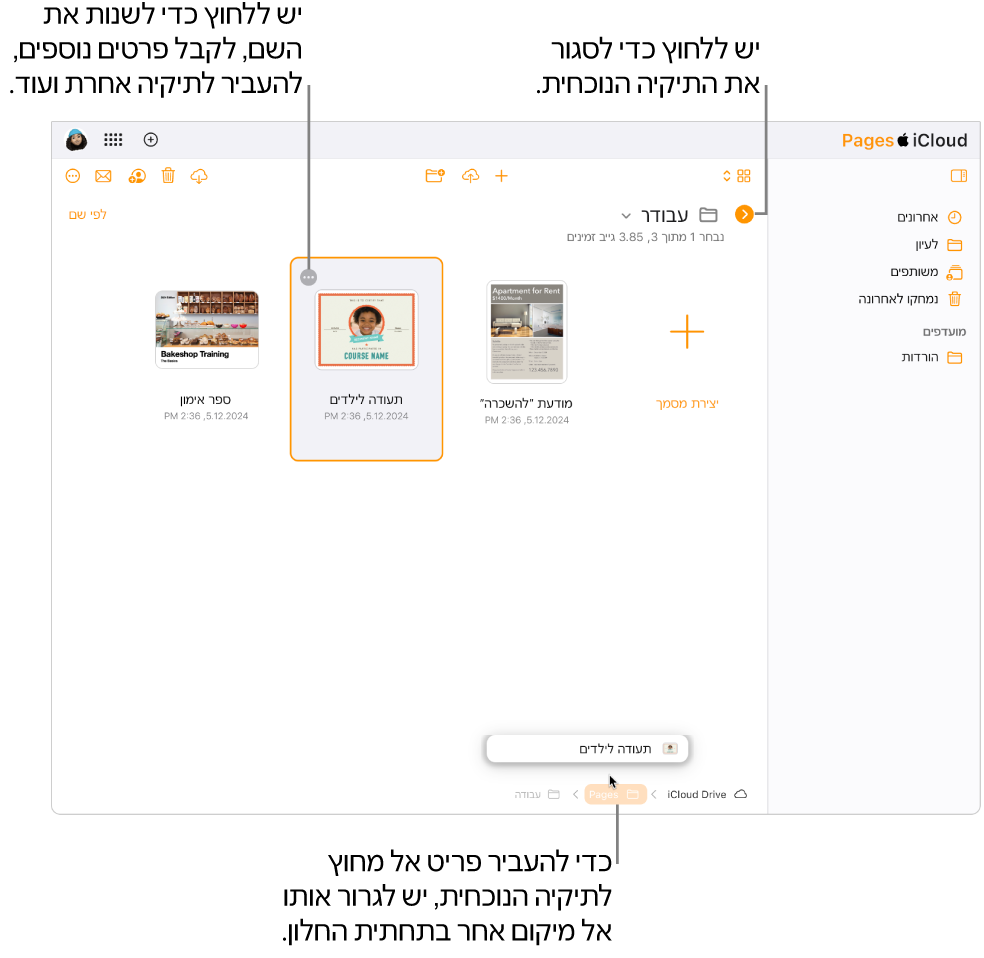Click the circled plus create icon
Viewport: 984px width, 958px height.
(x=151, y=140)
